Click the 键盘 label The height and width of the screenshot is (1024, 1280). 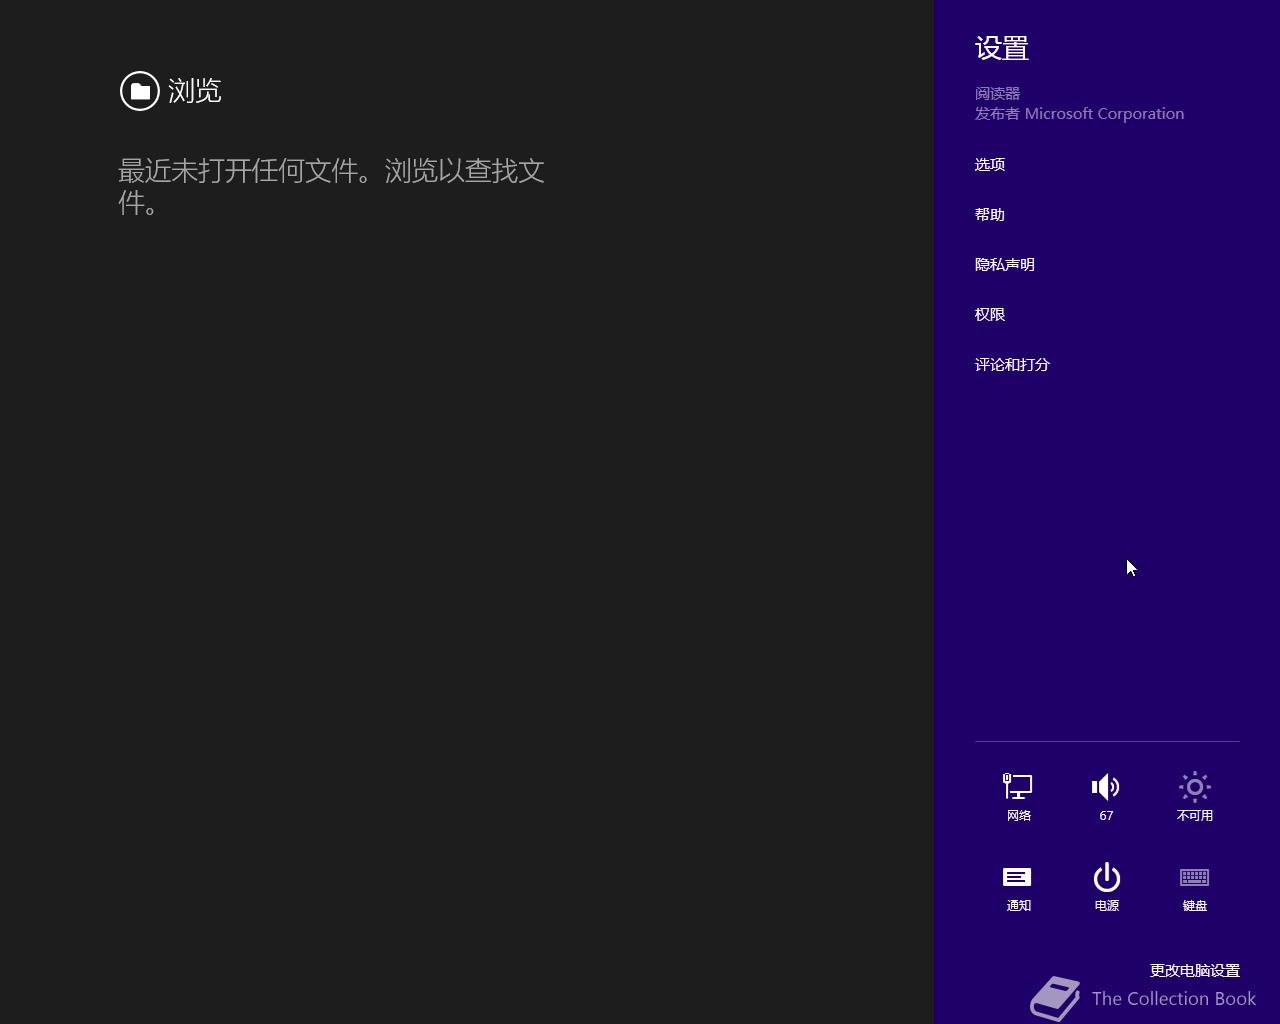pos(1194,905)
